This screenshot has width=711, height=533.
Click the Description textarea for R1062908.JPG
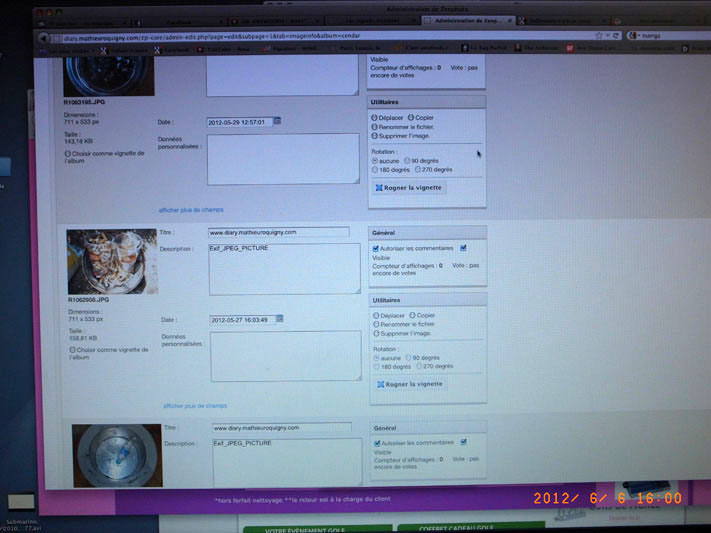(284, 269)
